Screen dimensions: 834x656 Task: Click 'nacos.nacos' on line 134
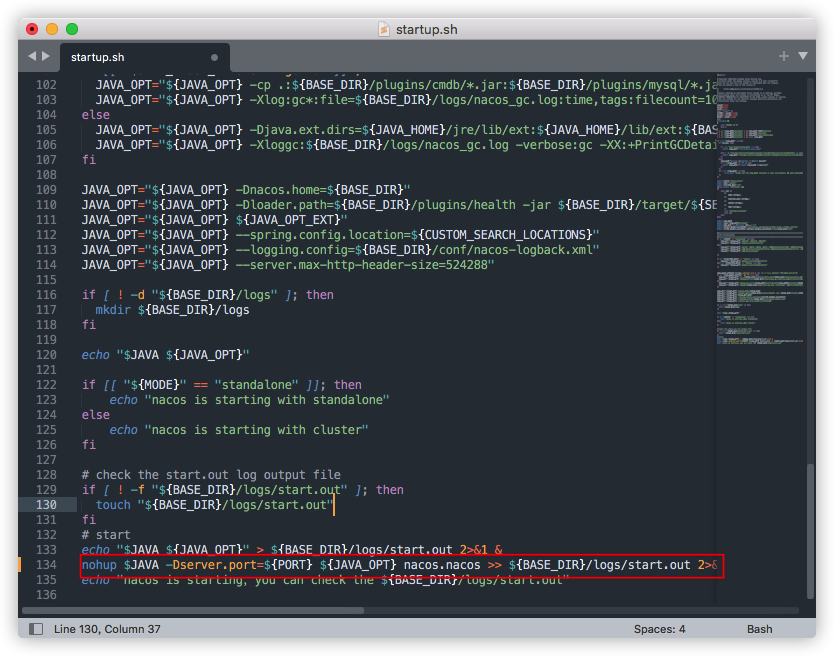pyautogui.click(x=442, y=564)
